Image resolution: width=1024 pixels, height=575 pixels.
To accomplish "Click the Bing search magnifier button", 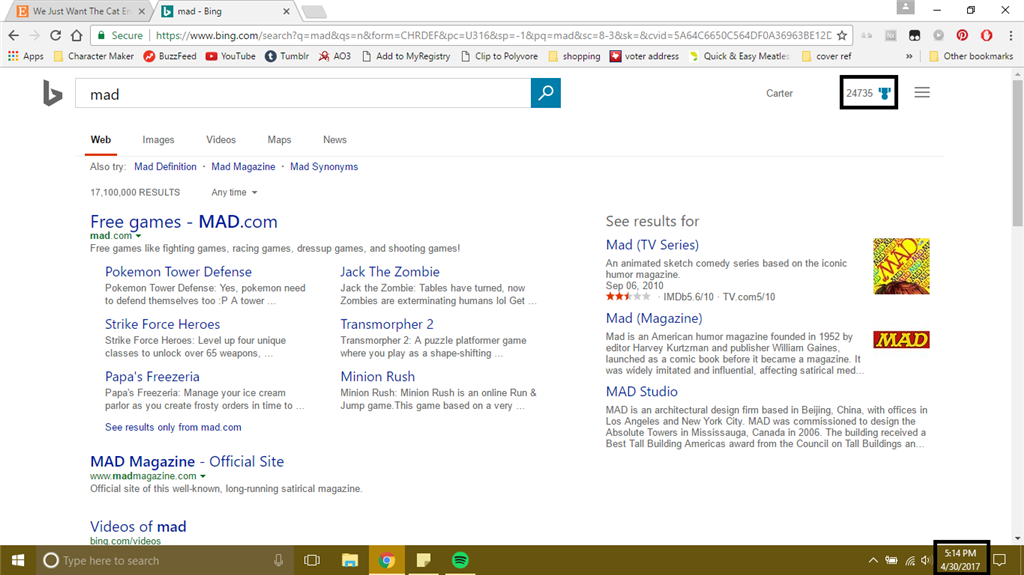I will [545, 93].
